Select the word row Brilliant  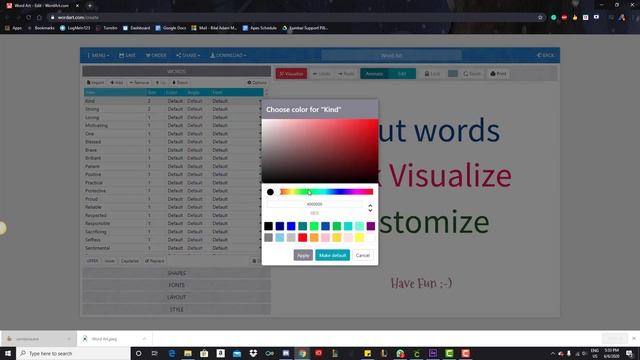tap(173, 158)
